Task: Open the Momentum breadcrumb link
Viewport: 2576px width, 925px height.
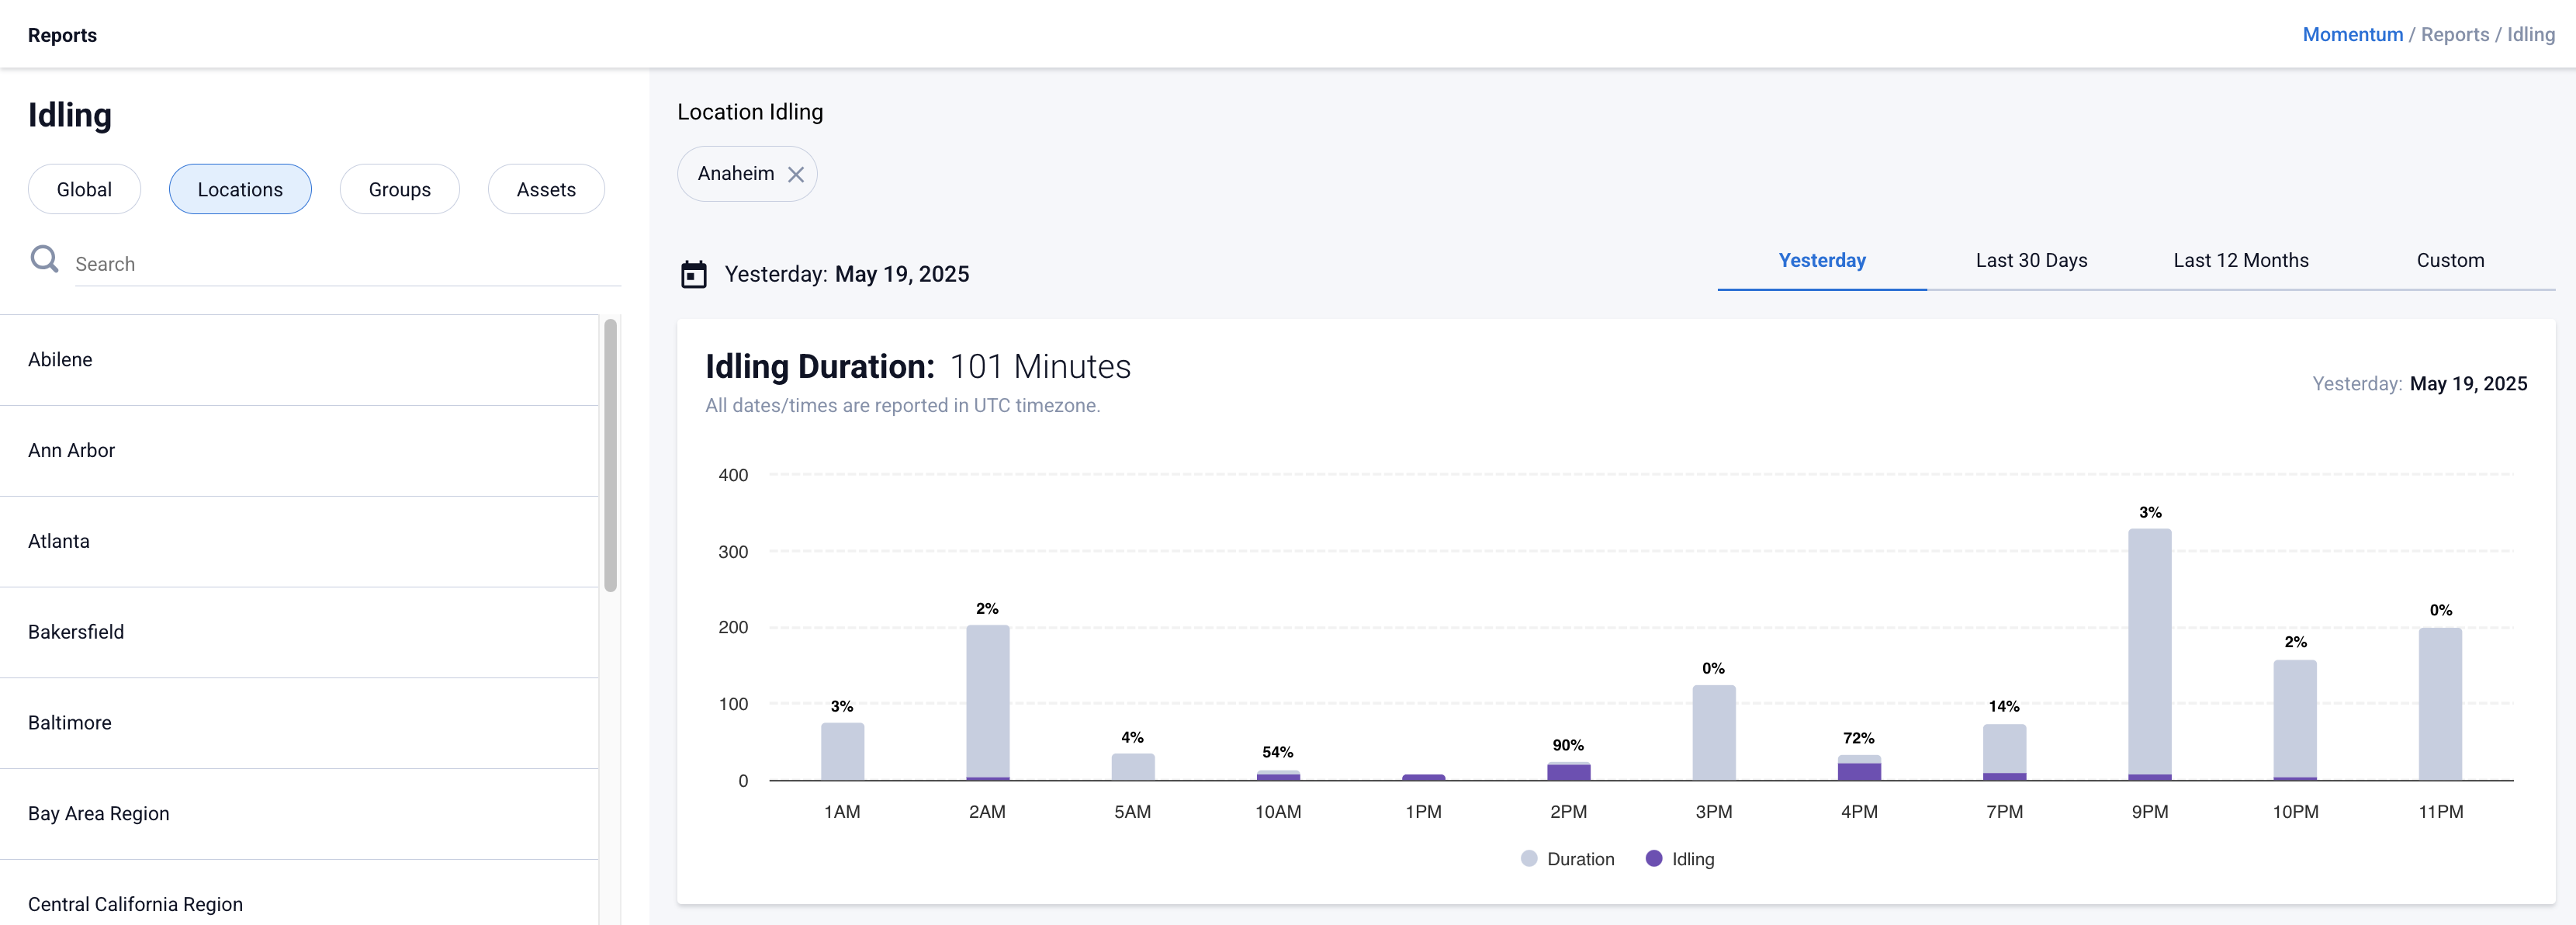Action: [x=2352, y=34]
